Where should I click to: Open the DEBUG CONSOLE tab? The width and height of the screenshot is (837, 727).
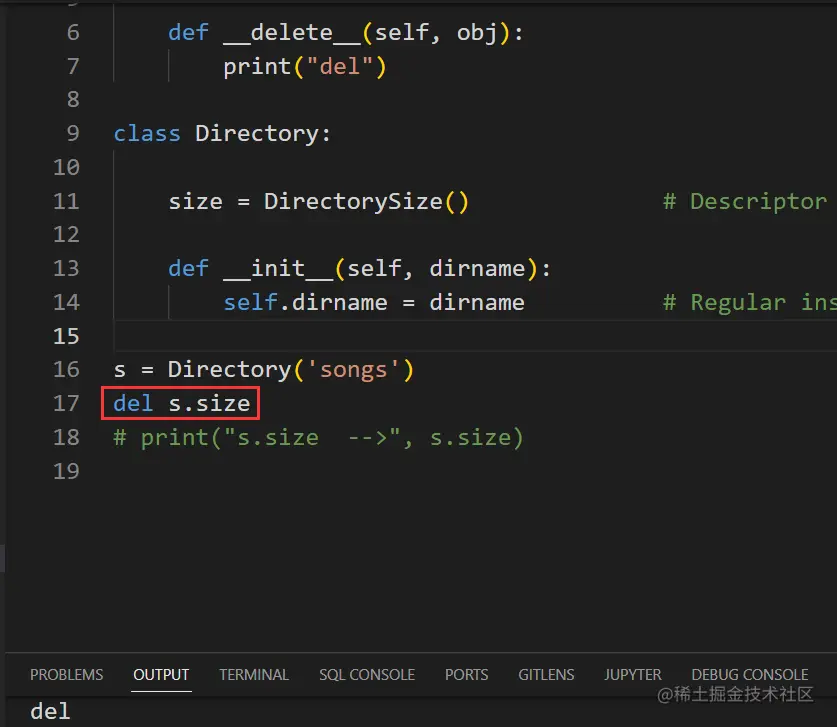point(749,675)
